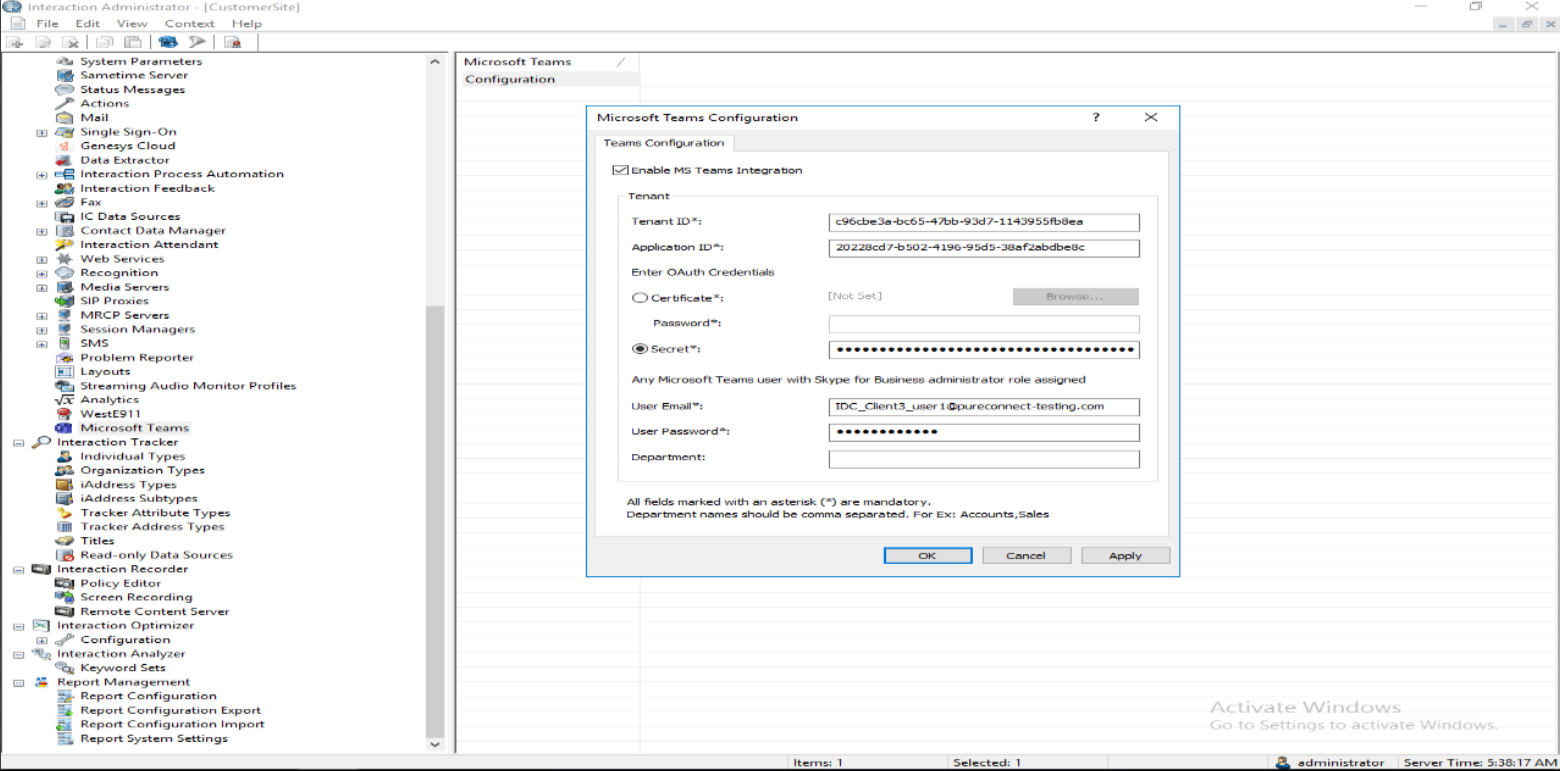Select SIP Proxies in the tree
The image size is (1560, 771).
(114, 301)
